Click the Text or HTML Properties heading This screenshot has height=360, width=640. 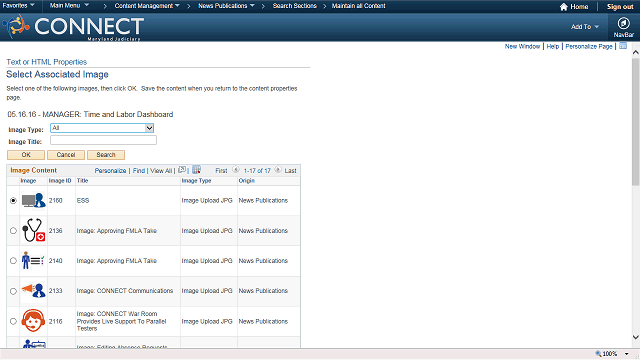pos(47,62)
